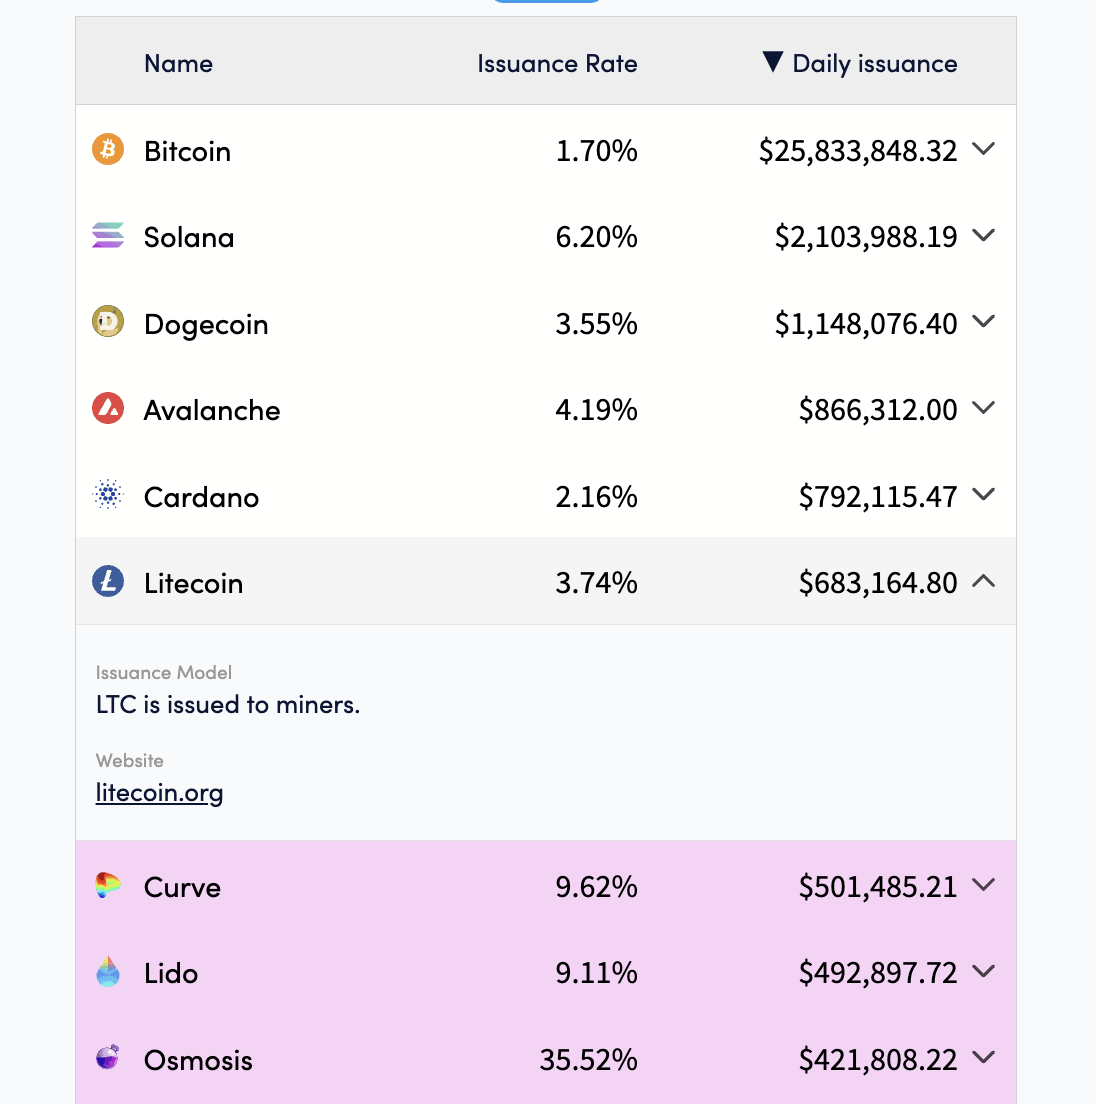Expand the Osmosis row chevron

pos(984,1057)
